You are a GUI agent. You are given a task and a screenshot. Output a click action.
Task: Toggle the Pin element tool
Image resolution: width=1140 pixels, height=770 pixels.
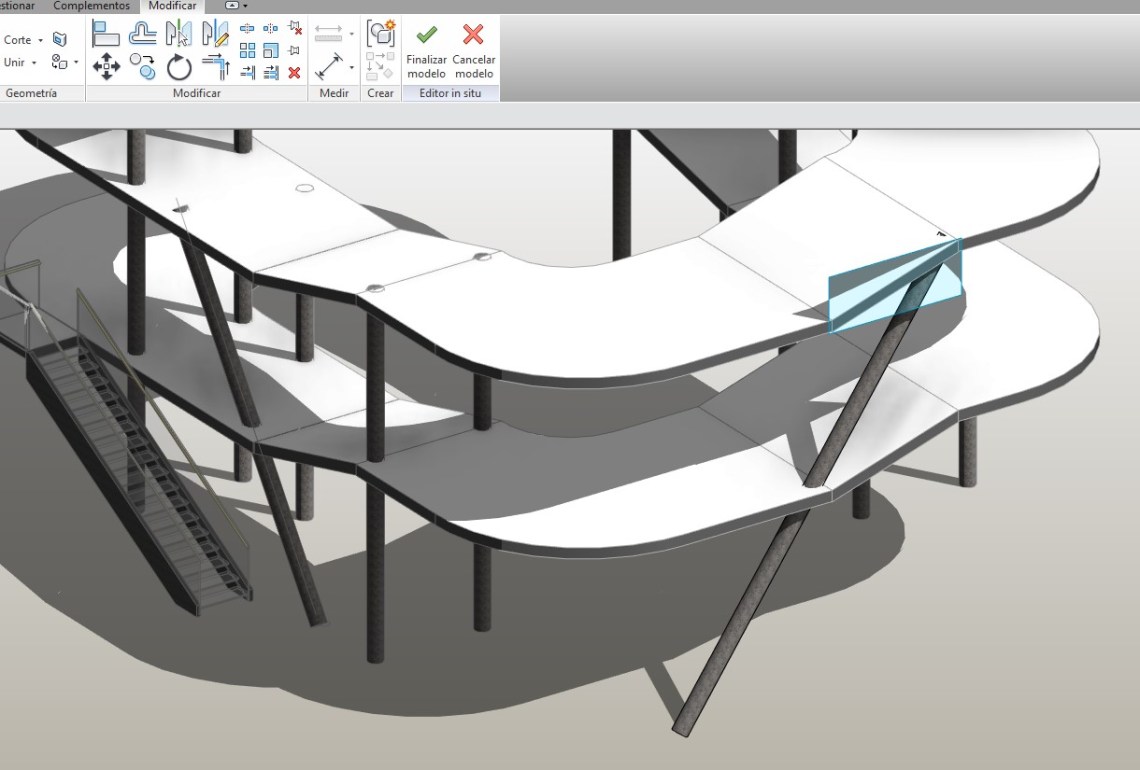point(294,50)
